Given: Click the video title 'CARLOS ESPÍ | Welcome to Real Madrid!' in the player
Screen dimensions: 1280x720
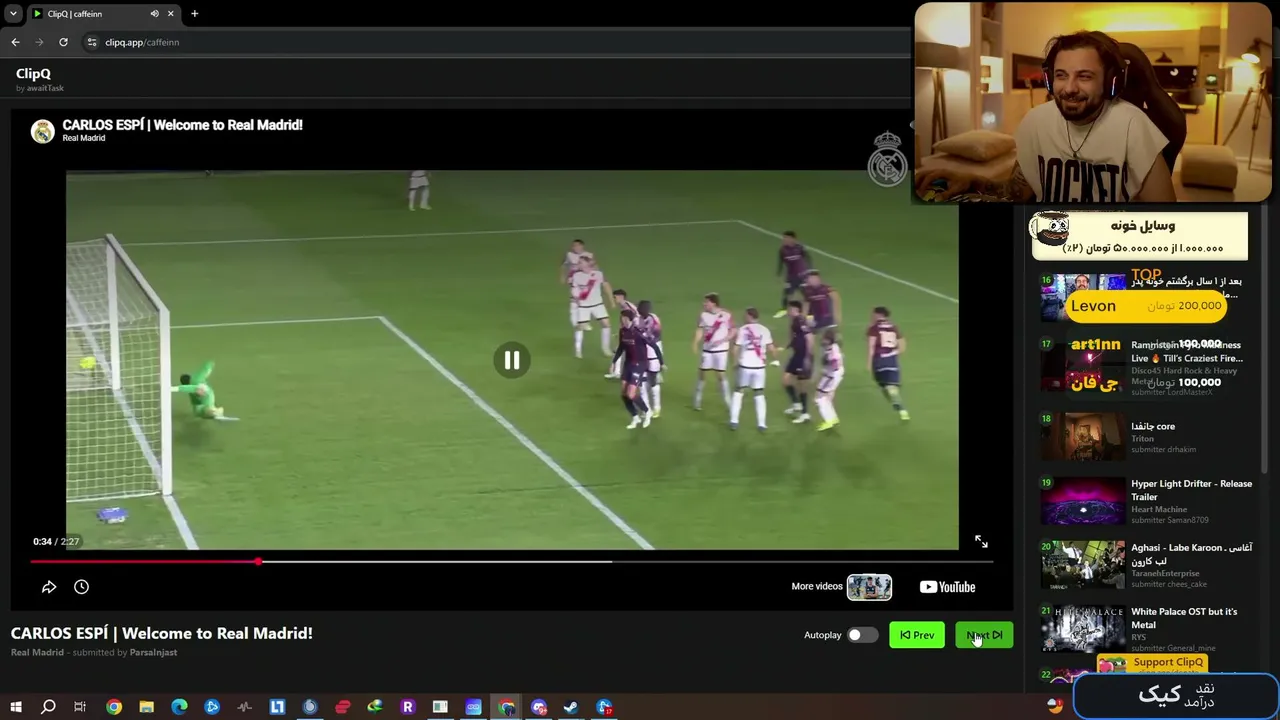Looking at the screenshot, I should pyautogui.click(x=182, y=125).
